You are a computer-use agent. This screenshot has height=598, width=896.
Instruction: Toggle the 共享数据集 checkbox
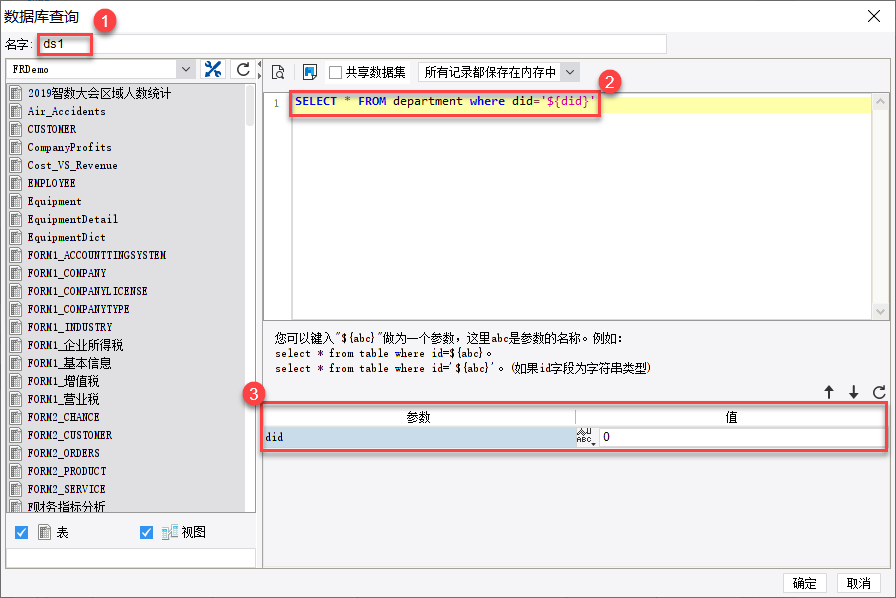coord(335,73)
